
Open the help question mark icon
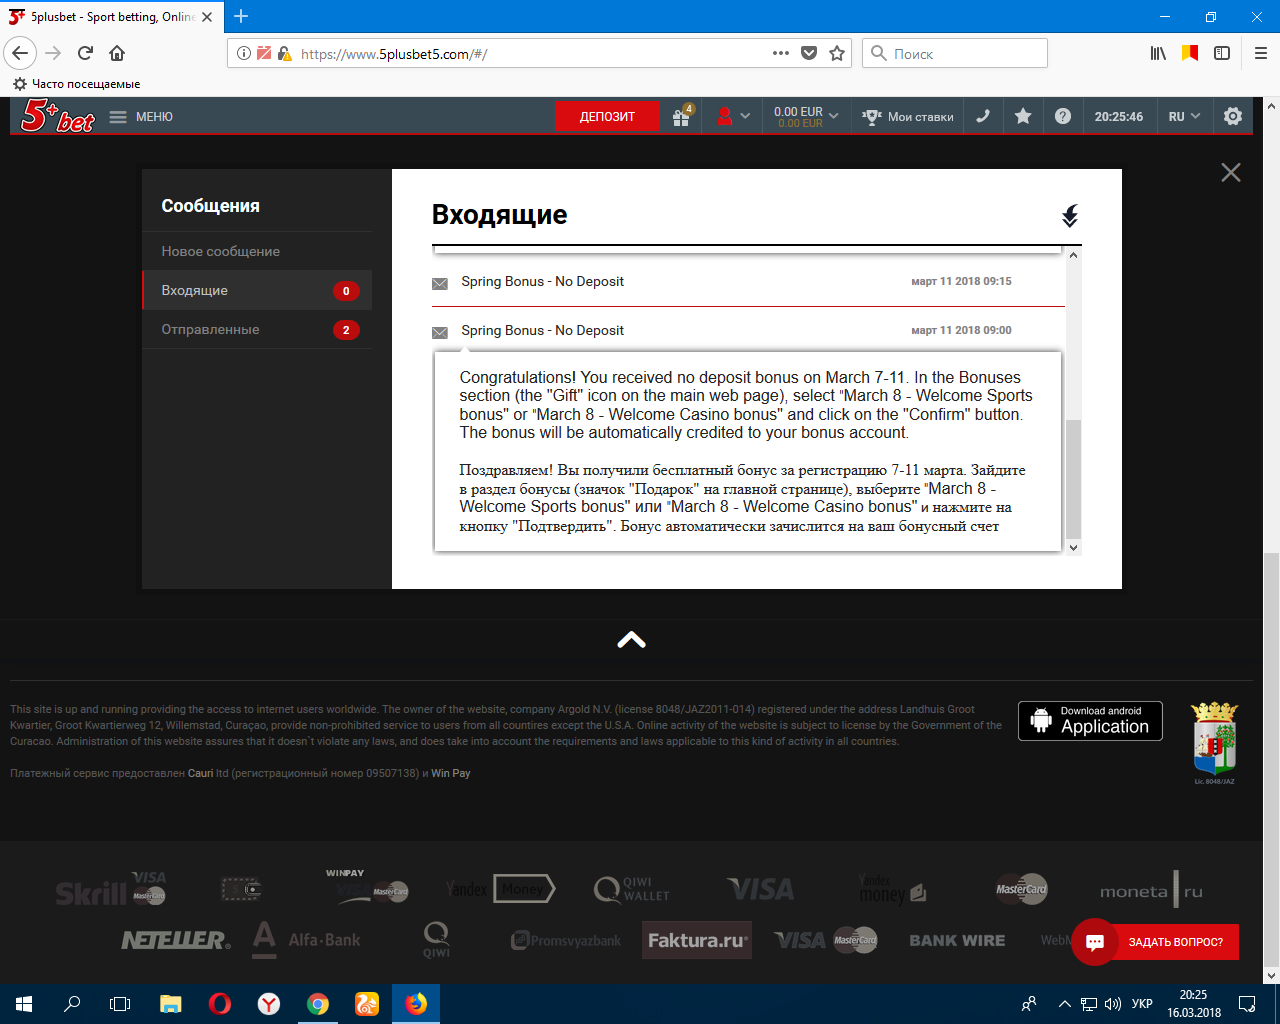(1063, 117)
